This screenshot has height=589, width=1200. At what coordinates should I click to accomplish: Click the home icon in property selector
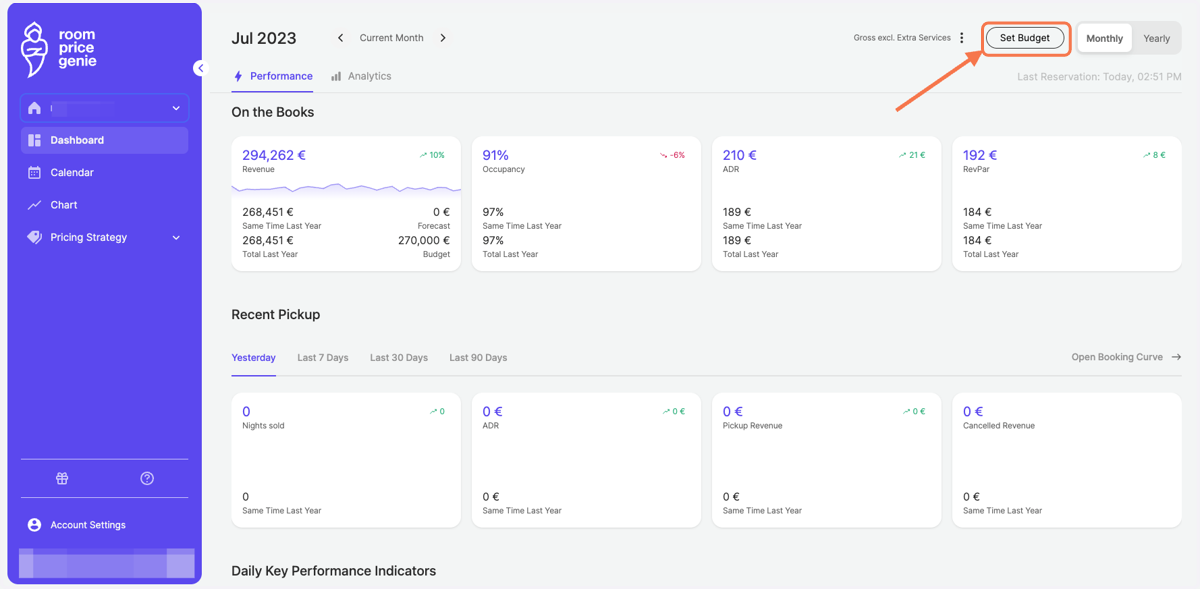coord(35,108)
